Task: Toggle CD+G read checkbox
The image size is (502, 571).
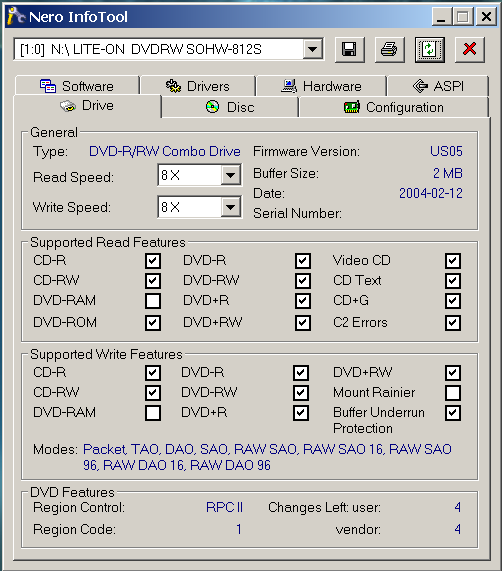Action: tap(453, 301)
